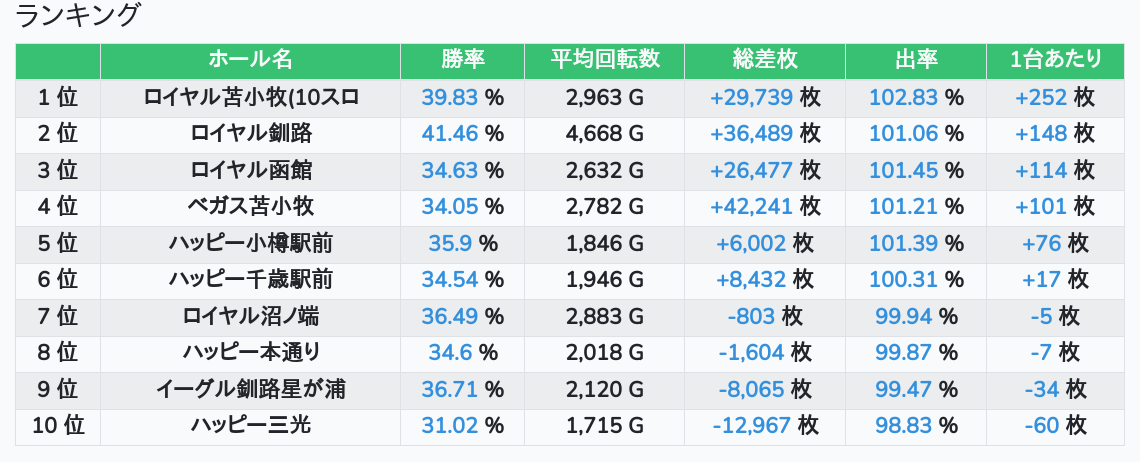The width and height of the screenshot is (1140, 462).
Task: Click the ランキング heading
Action: pyautogui.click(x=78, y=15)
